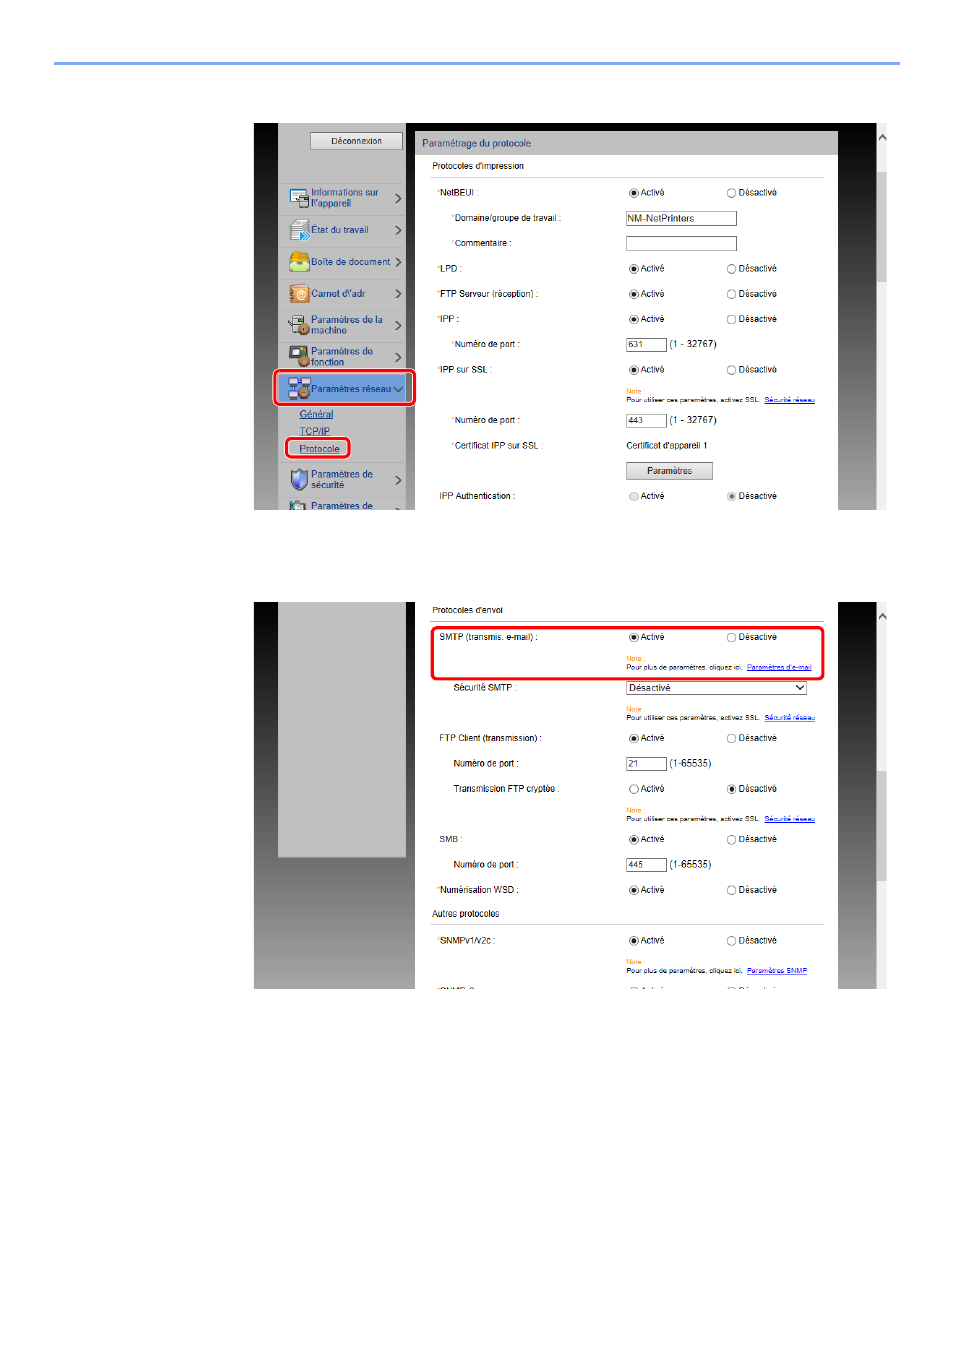Select Activé for NetBEUI
The height and width of the screenshot is (1350, 954).
[x=634, y=193]
